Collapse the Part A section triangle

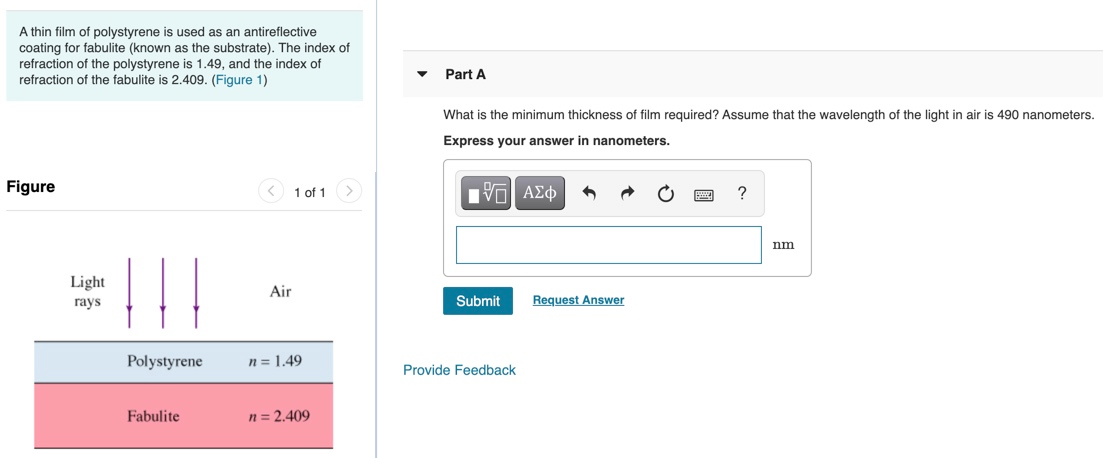click(x=422, y=74)
